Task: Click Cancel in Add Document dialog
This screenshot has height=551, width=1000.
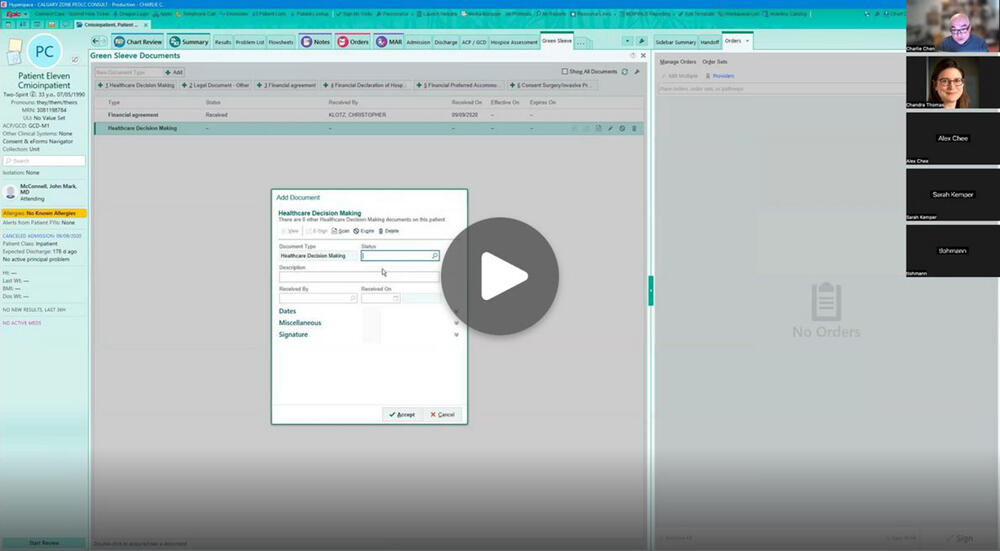Action: 442,415
